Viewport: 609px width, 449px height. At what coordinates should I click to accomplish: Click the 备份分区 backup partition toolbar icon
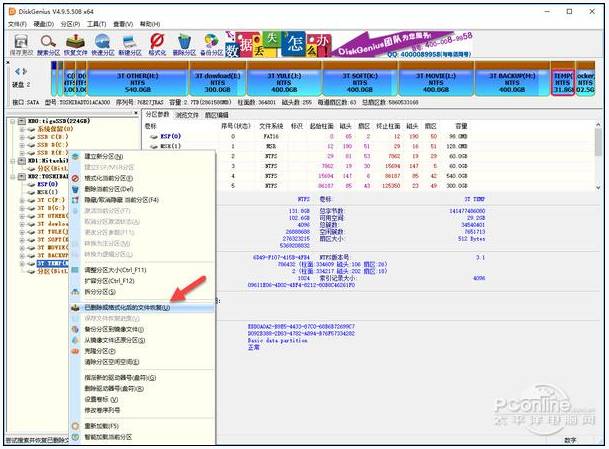click(x=211, y=42)
